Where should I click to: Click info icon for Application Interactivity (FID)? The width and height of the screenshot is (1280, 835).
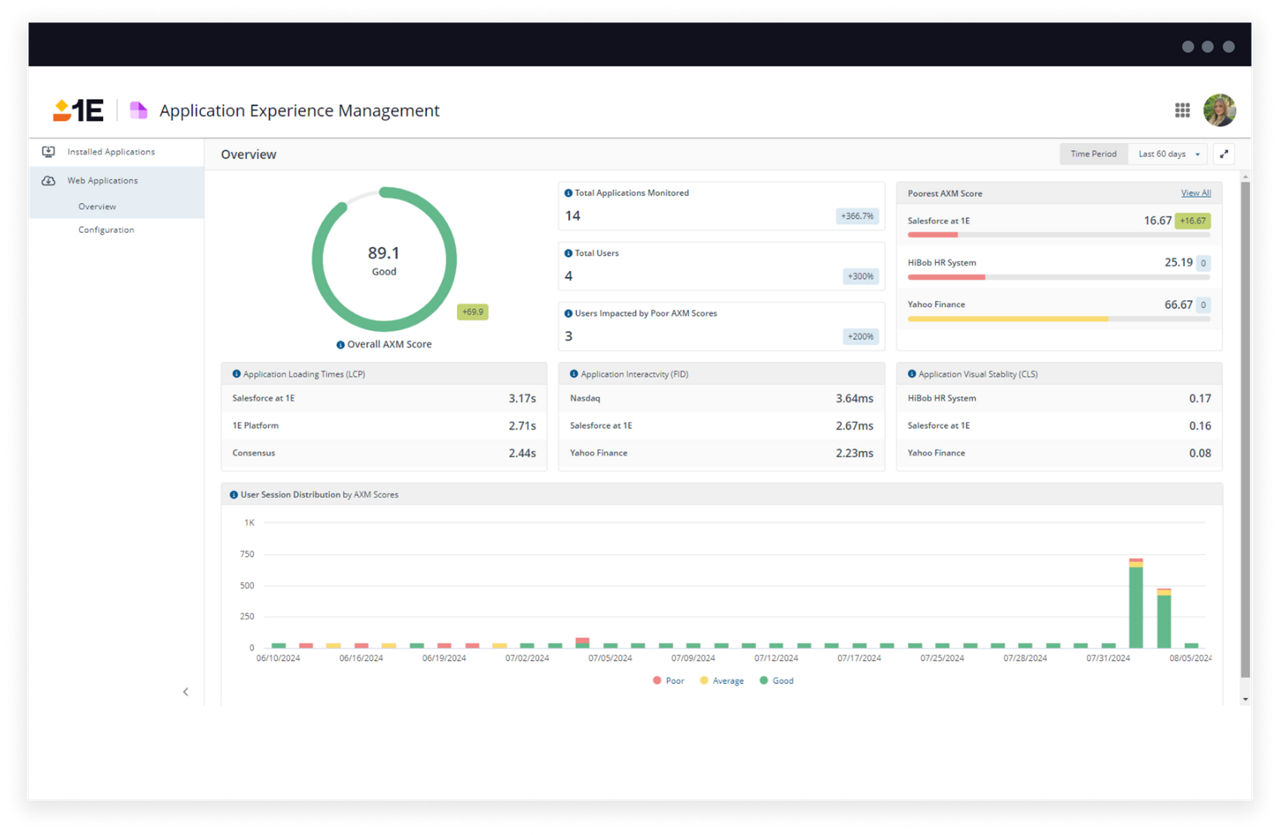574,374
